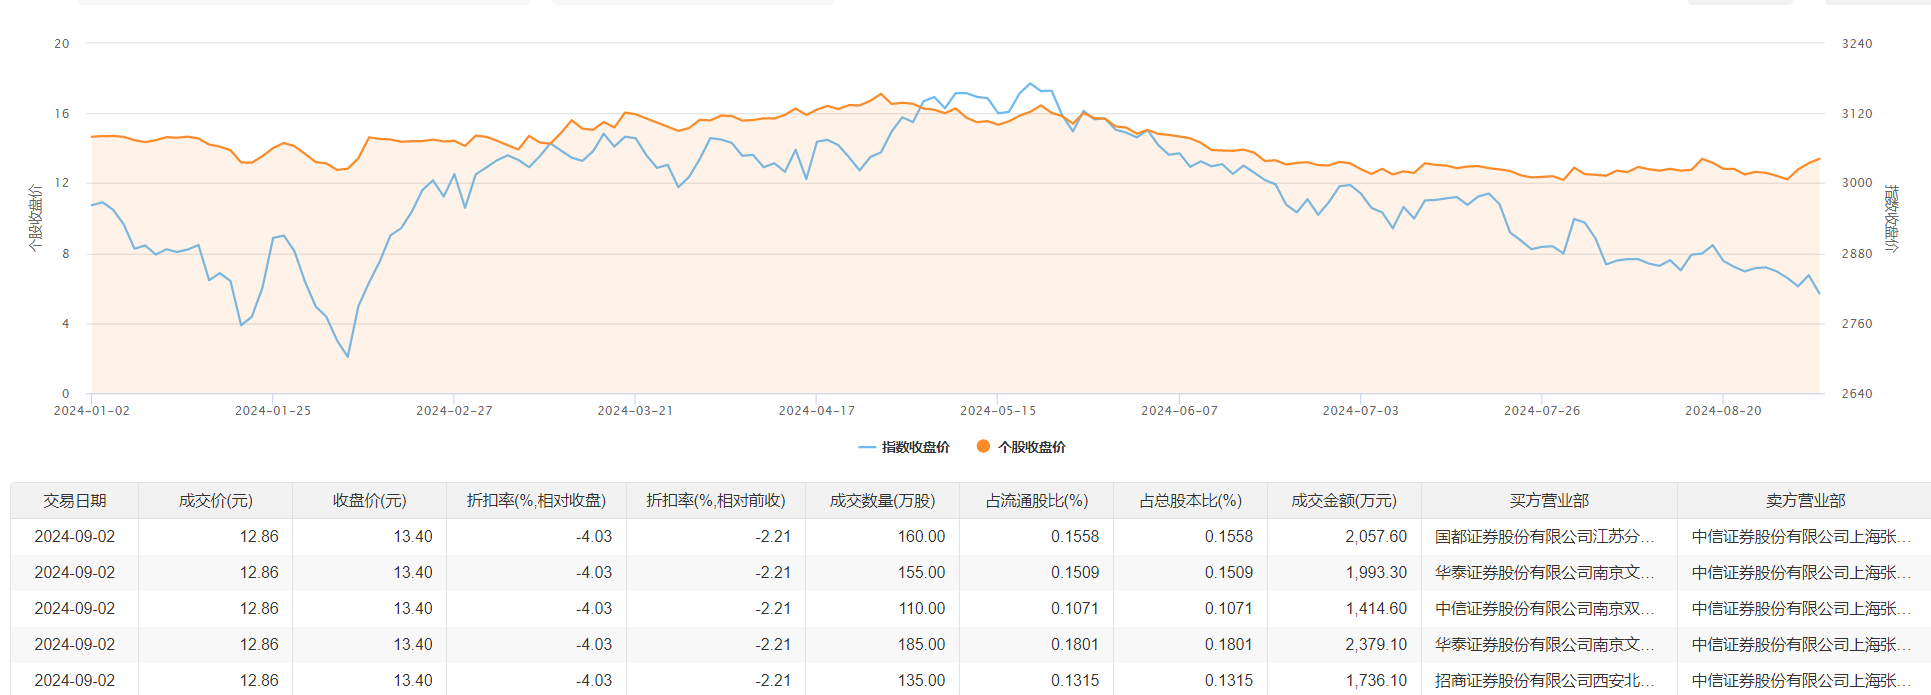Click the 折扣率(%,相对收盘) column header

[x=536, y=501]
